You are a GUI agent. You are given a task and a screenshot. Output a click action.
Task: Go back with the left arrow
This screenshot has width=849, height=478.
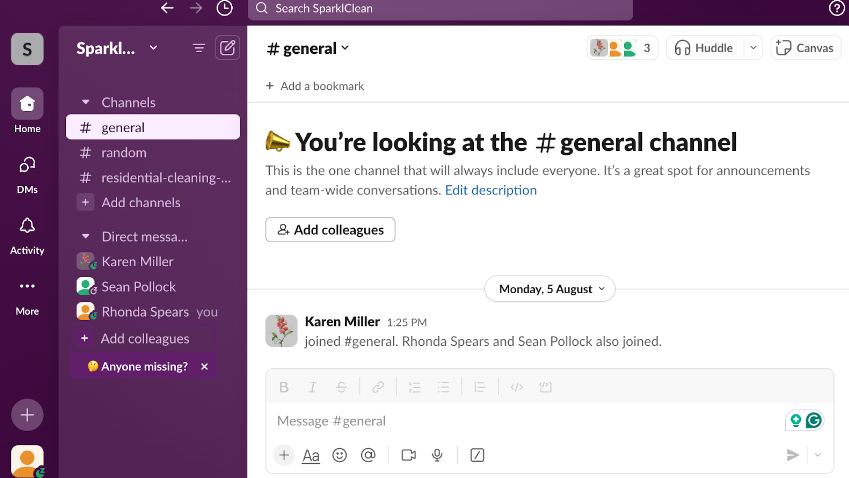167,8
